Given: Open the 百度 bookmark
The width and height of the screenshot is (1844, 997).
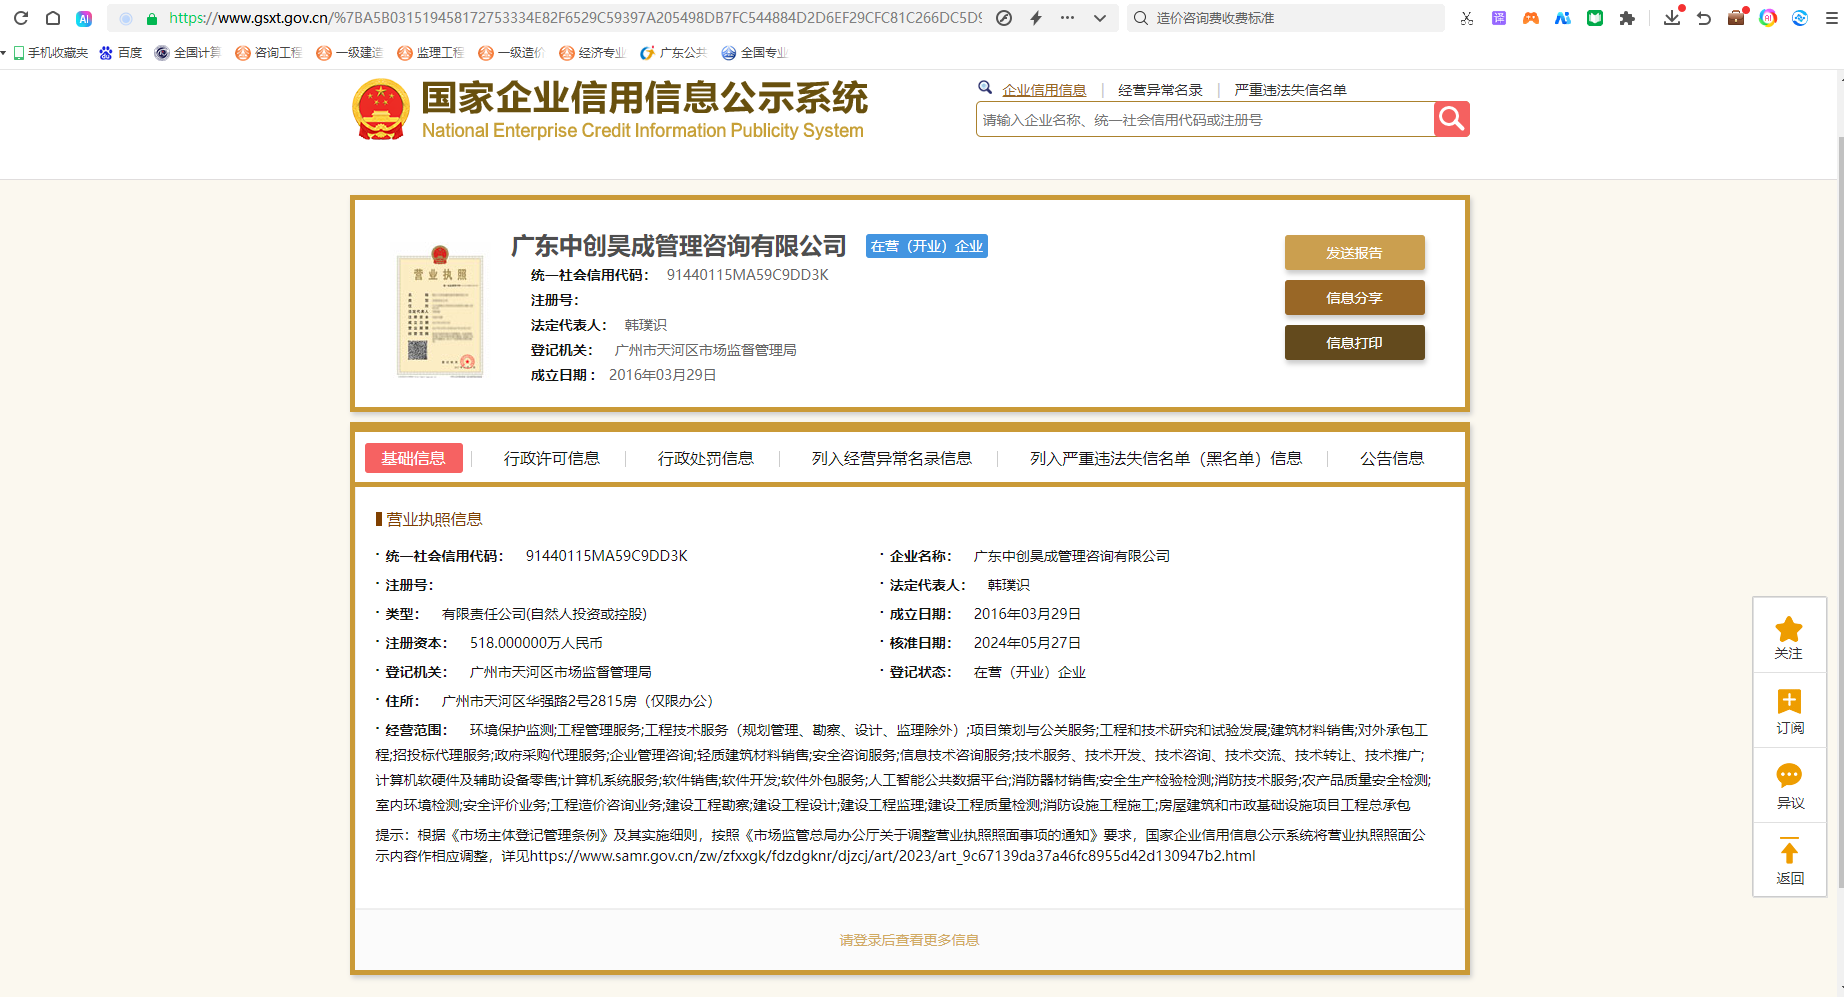Looking at the screenshot, I should (120, 52).
